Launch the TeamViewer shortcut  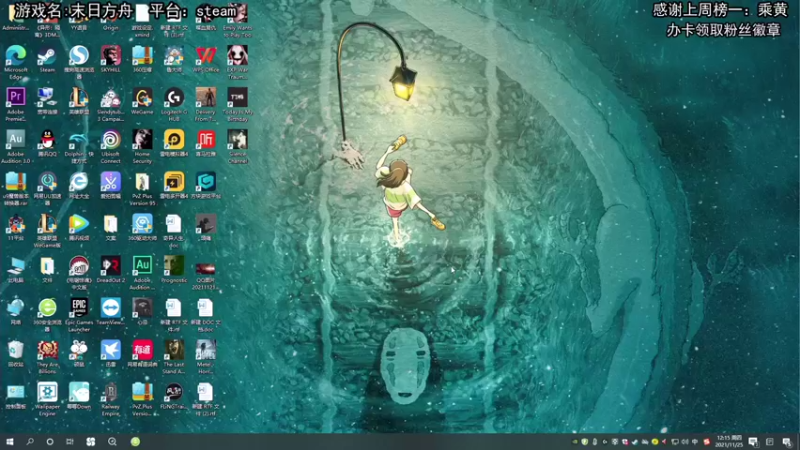(x=110, y=311)
